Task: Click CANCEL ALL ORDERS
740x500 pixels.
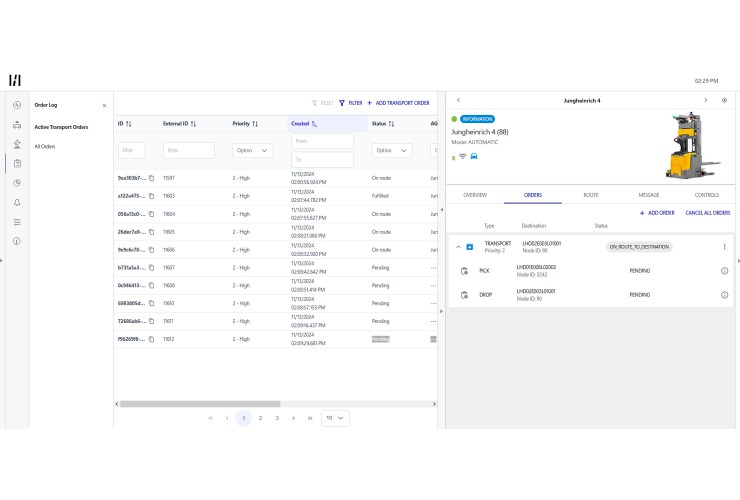Action: tap(707, 213)
